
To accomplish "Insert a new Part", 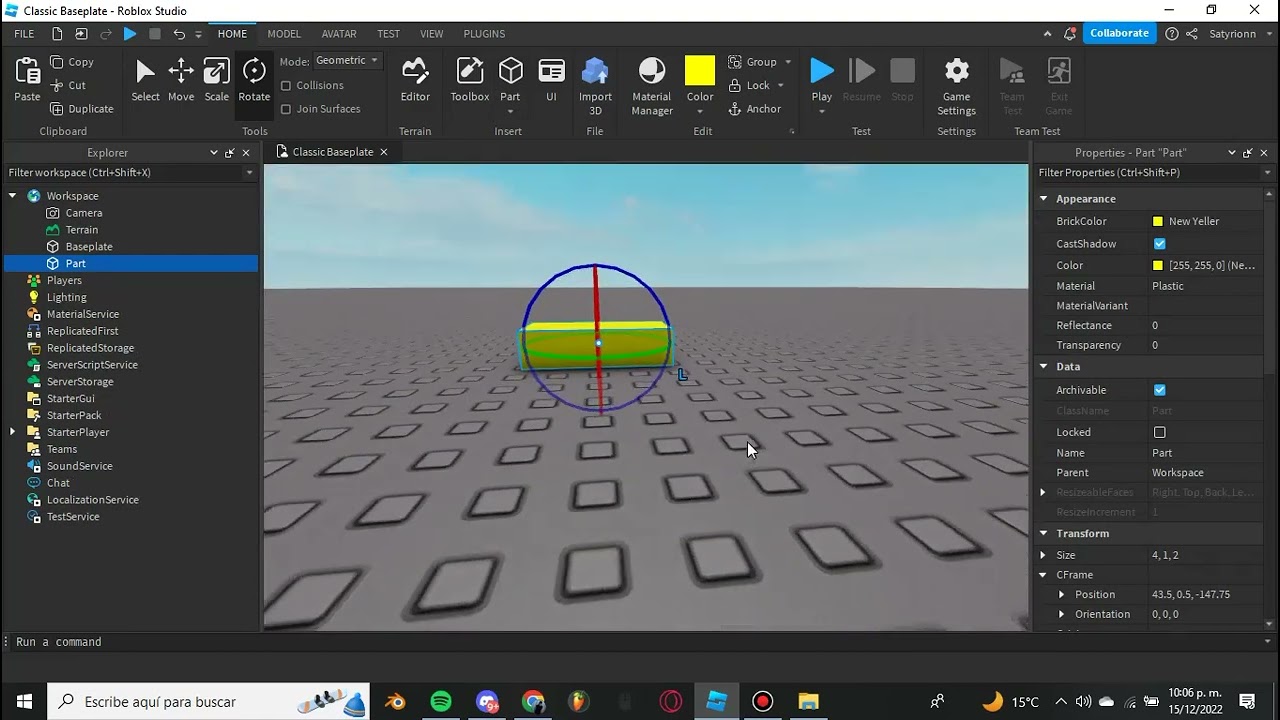I will click(x=511, y=80).
